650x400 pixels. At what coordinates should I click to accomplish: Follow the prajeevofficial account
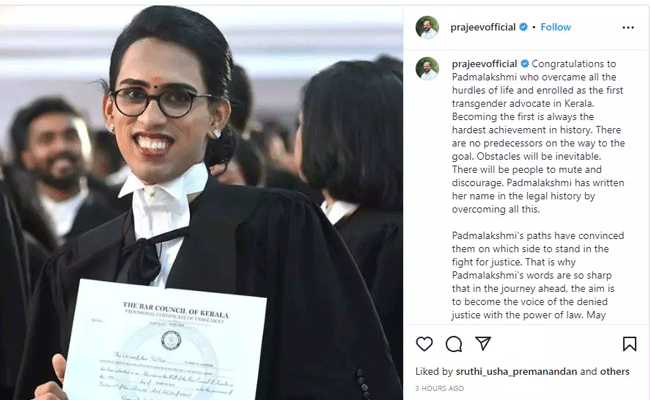555,27
